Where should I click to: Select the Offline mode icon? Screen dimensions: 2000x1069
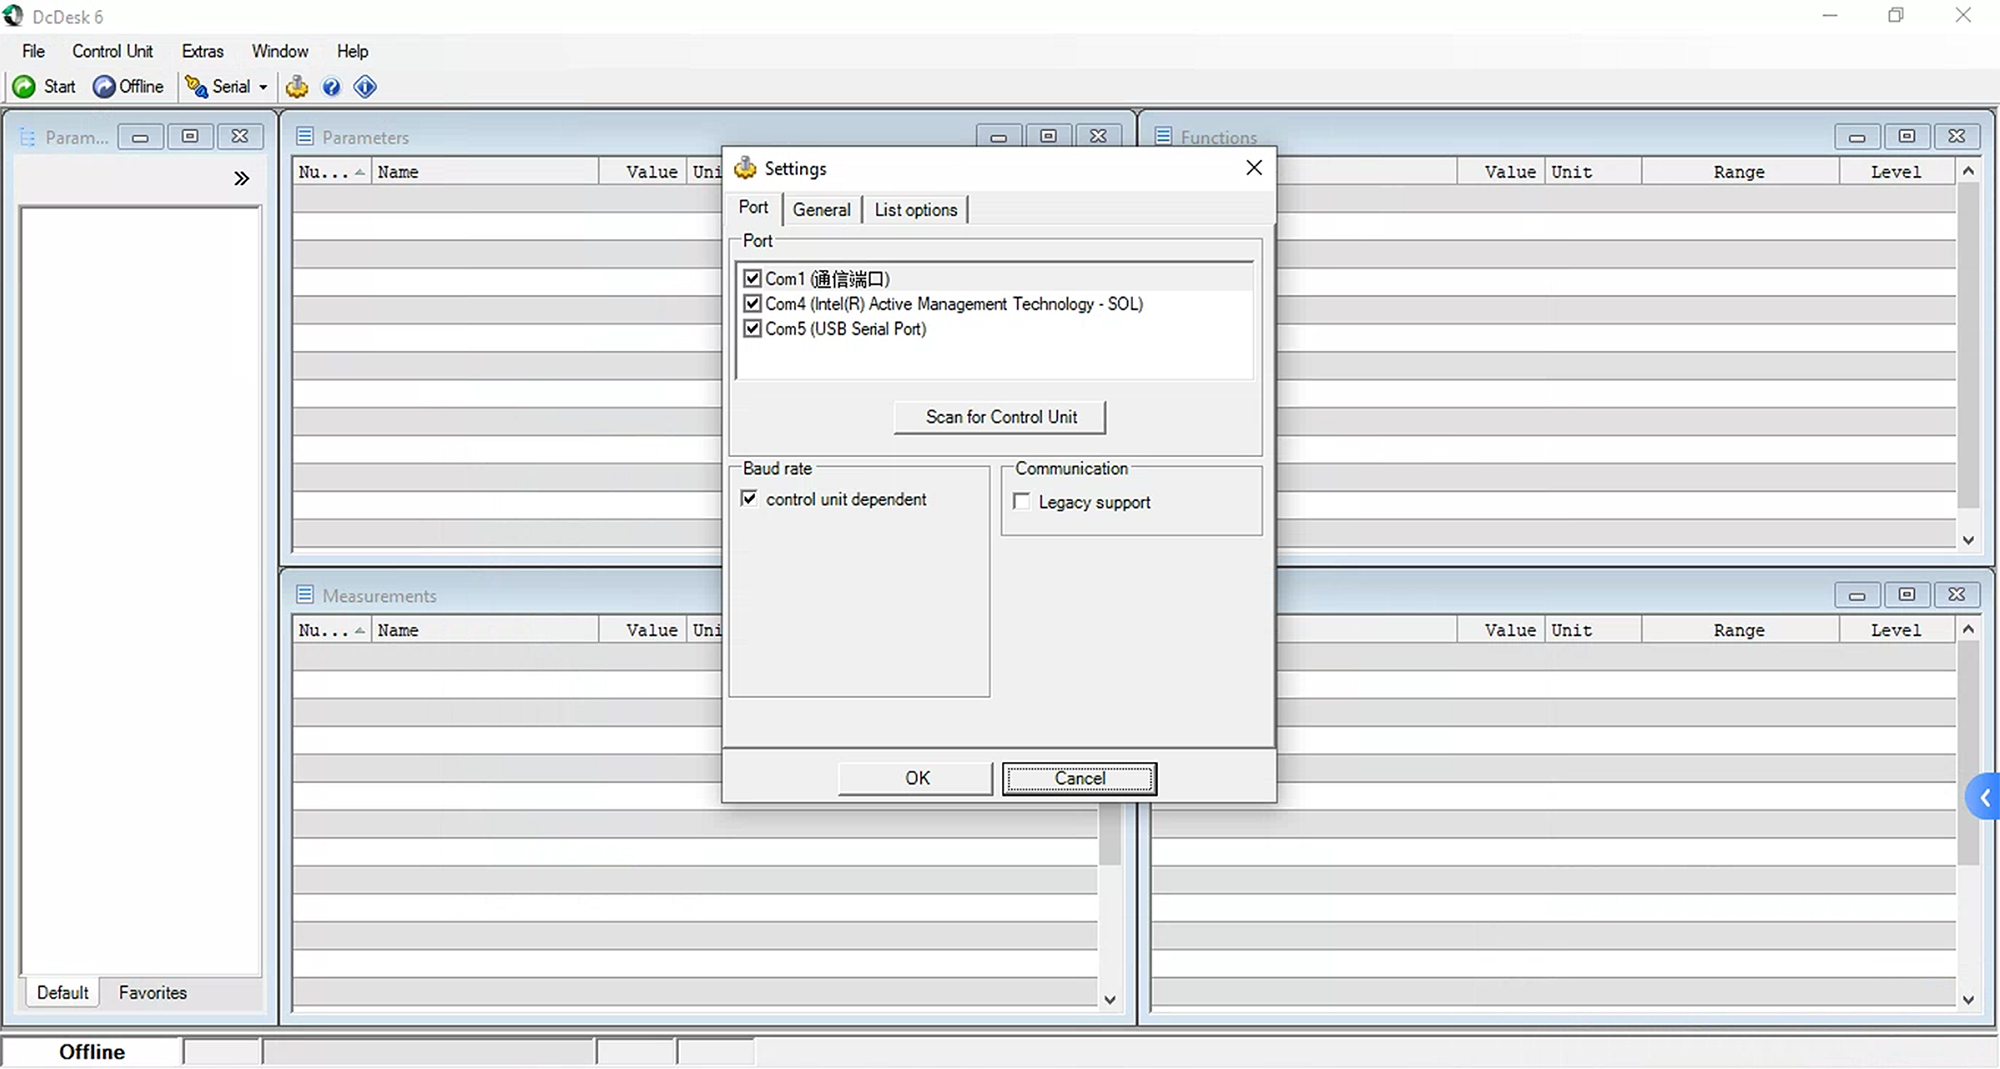[x=105, y=87]
